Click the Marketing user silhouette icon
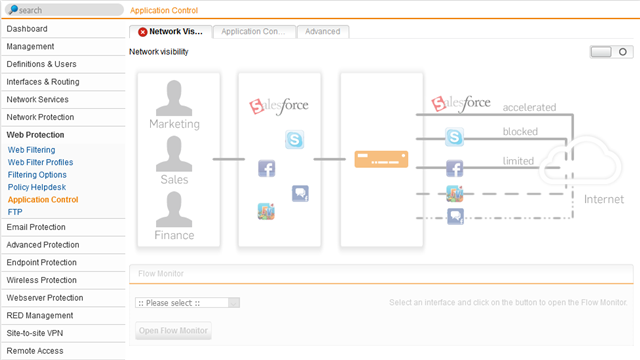640x360 pixels. 174,98
